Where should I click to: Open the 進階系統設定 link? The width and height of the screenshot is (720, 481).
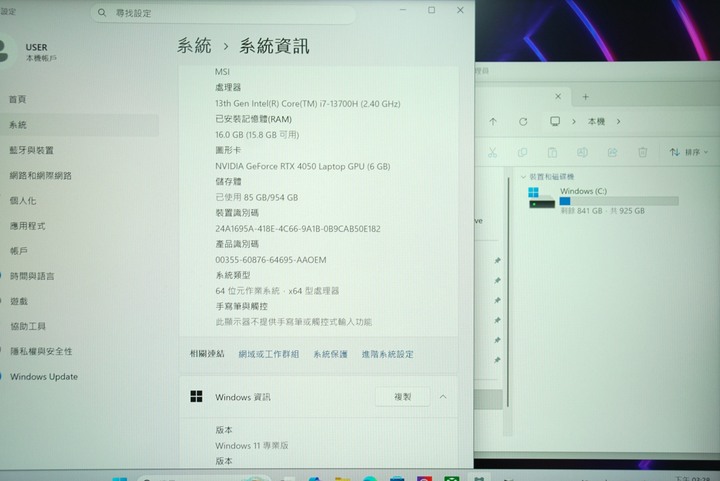click(387, 354)
